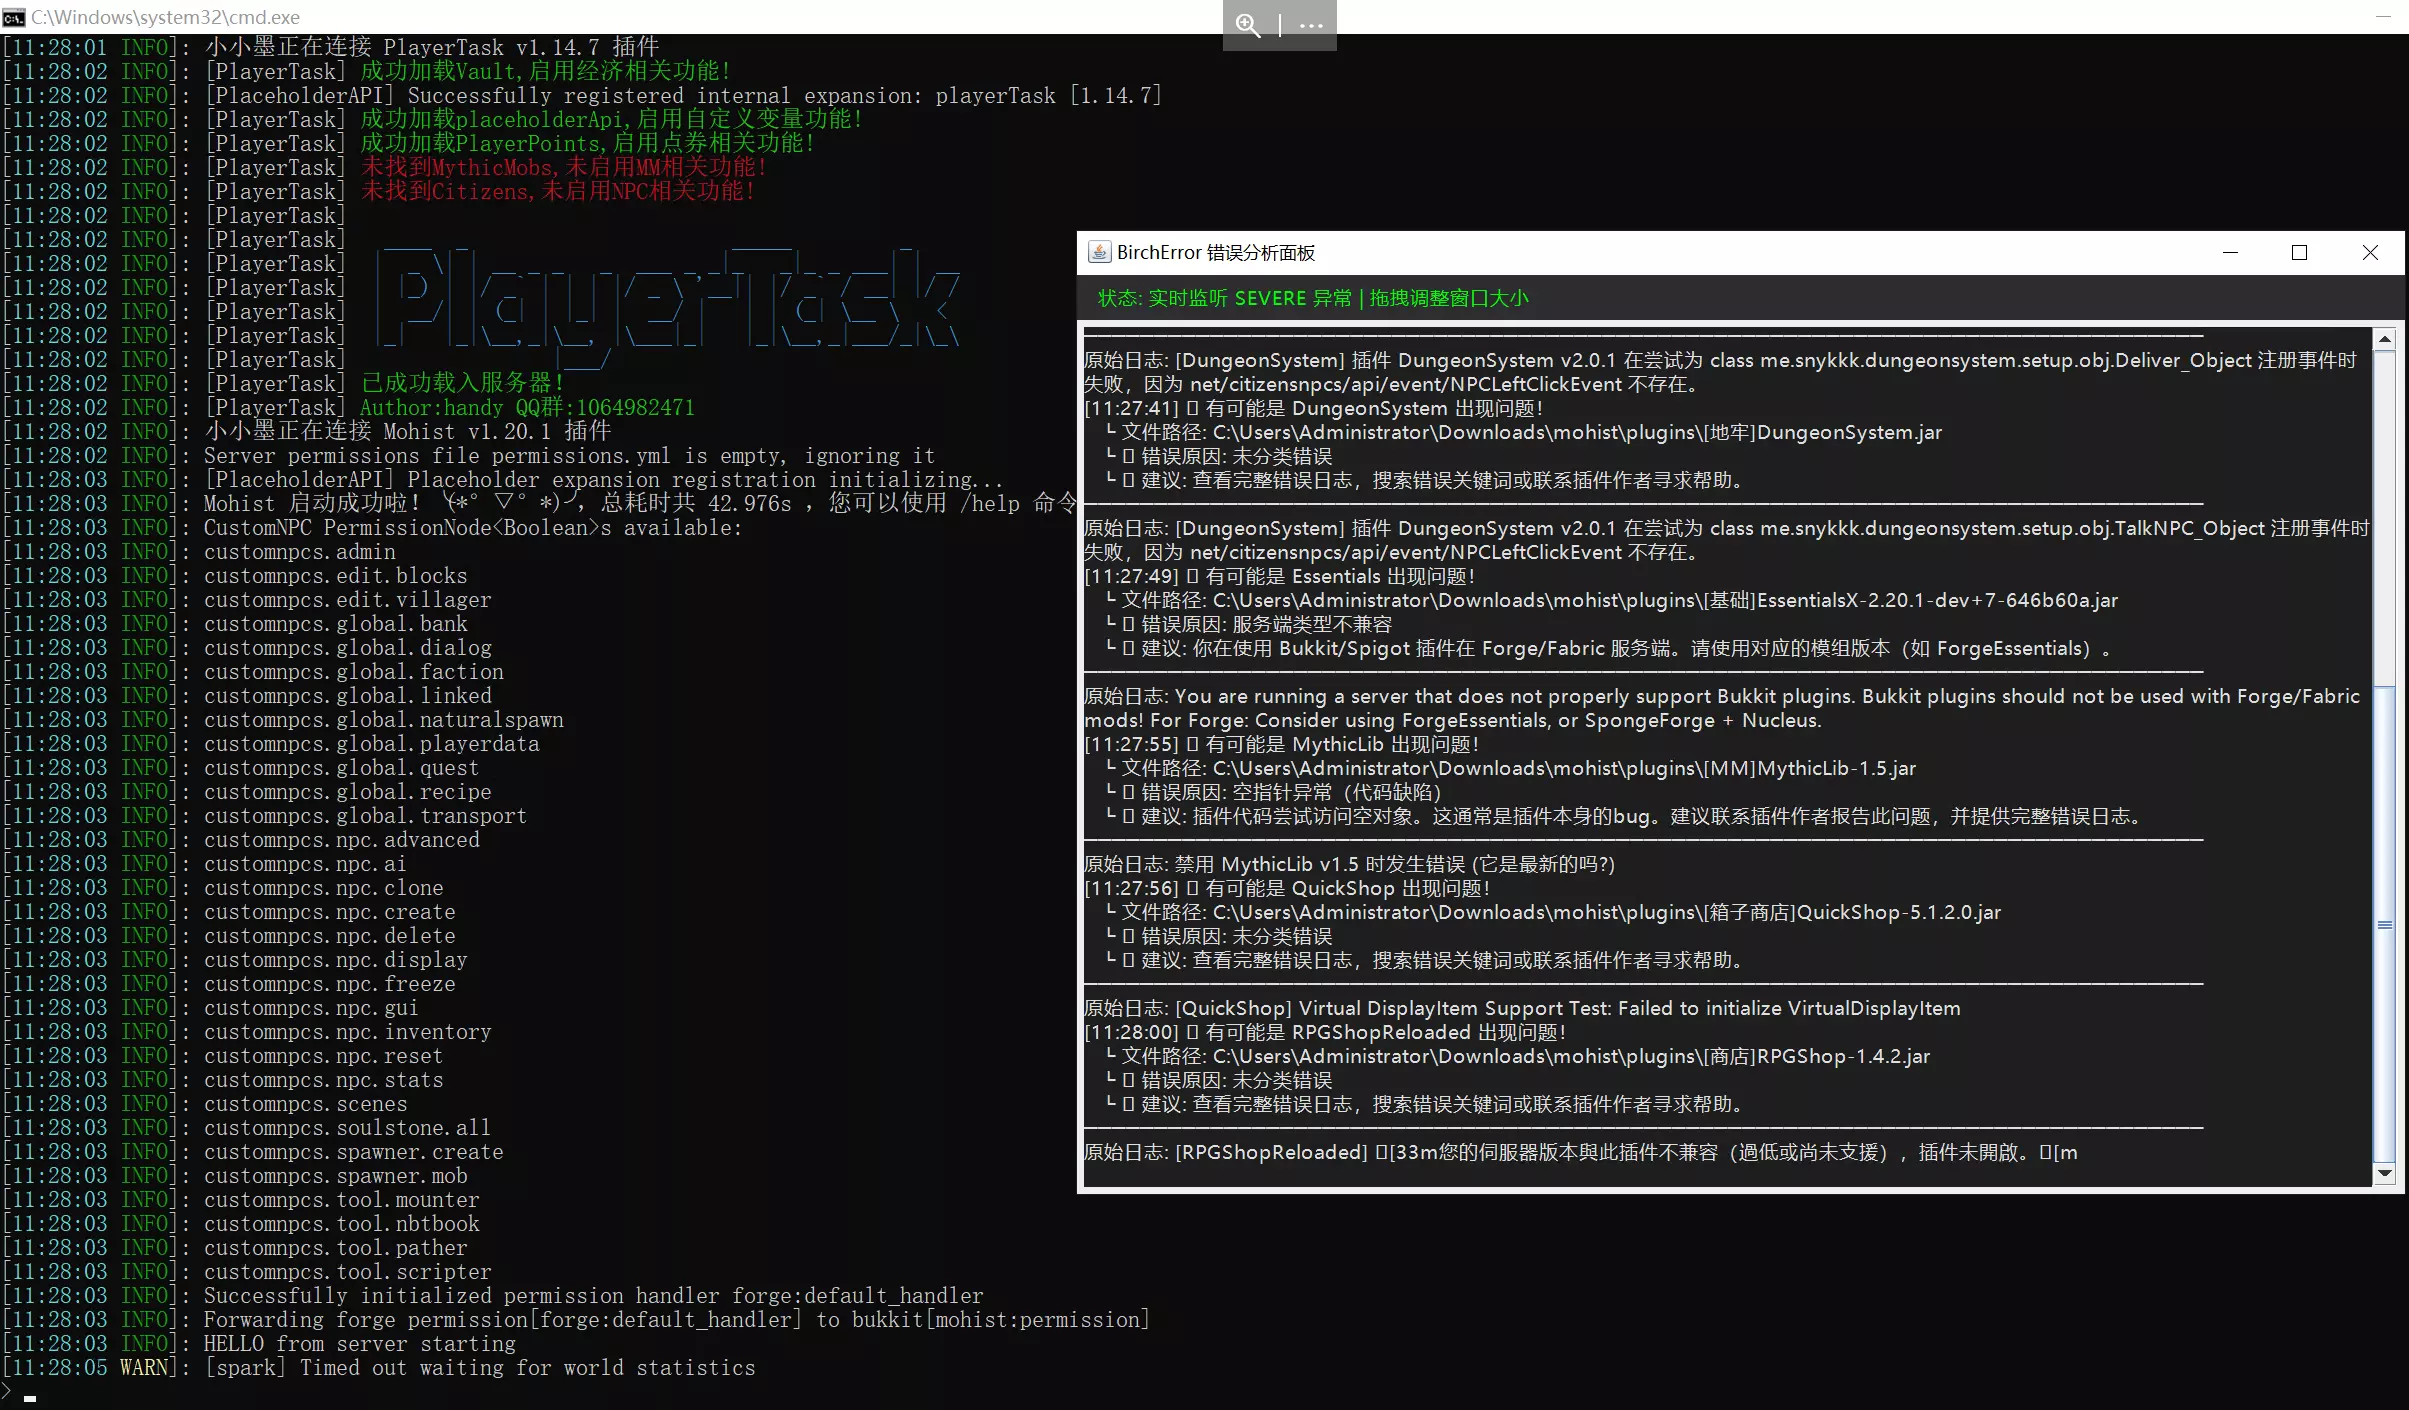Click the BirchError scrollbar down arrow
Viewport: 2409px width, 1410px height.
[2385, 1173]
